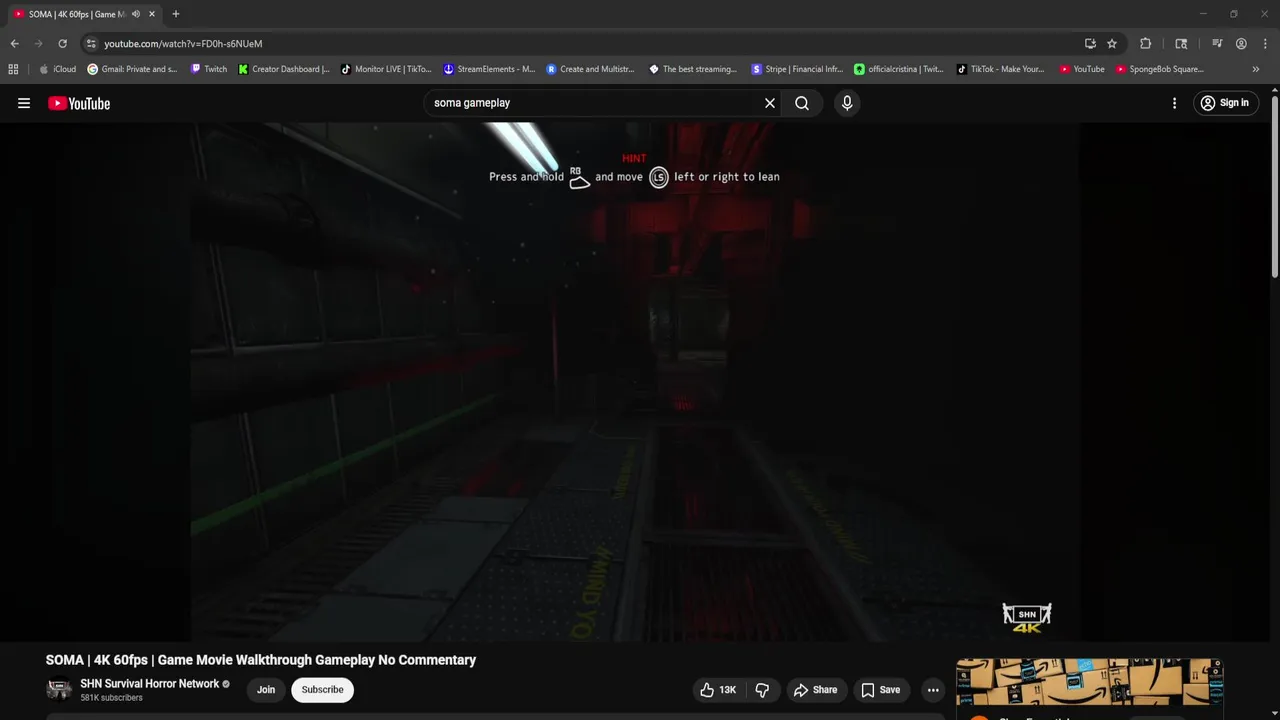This screenshot has height=720, width=1280.
Task: Reload the current page
Action: (62, 44)
